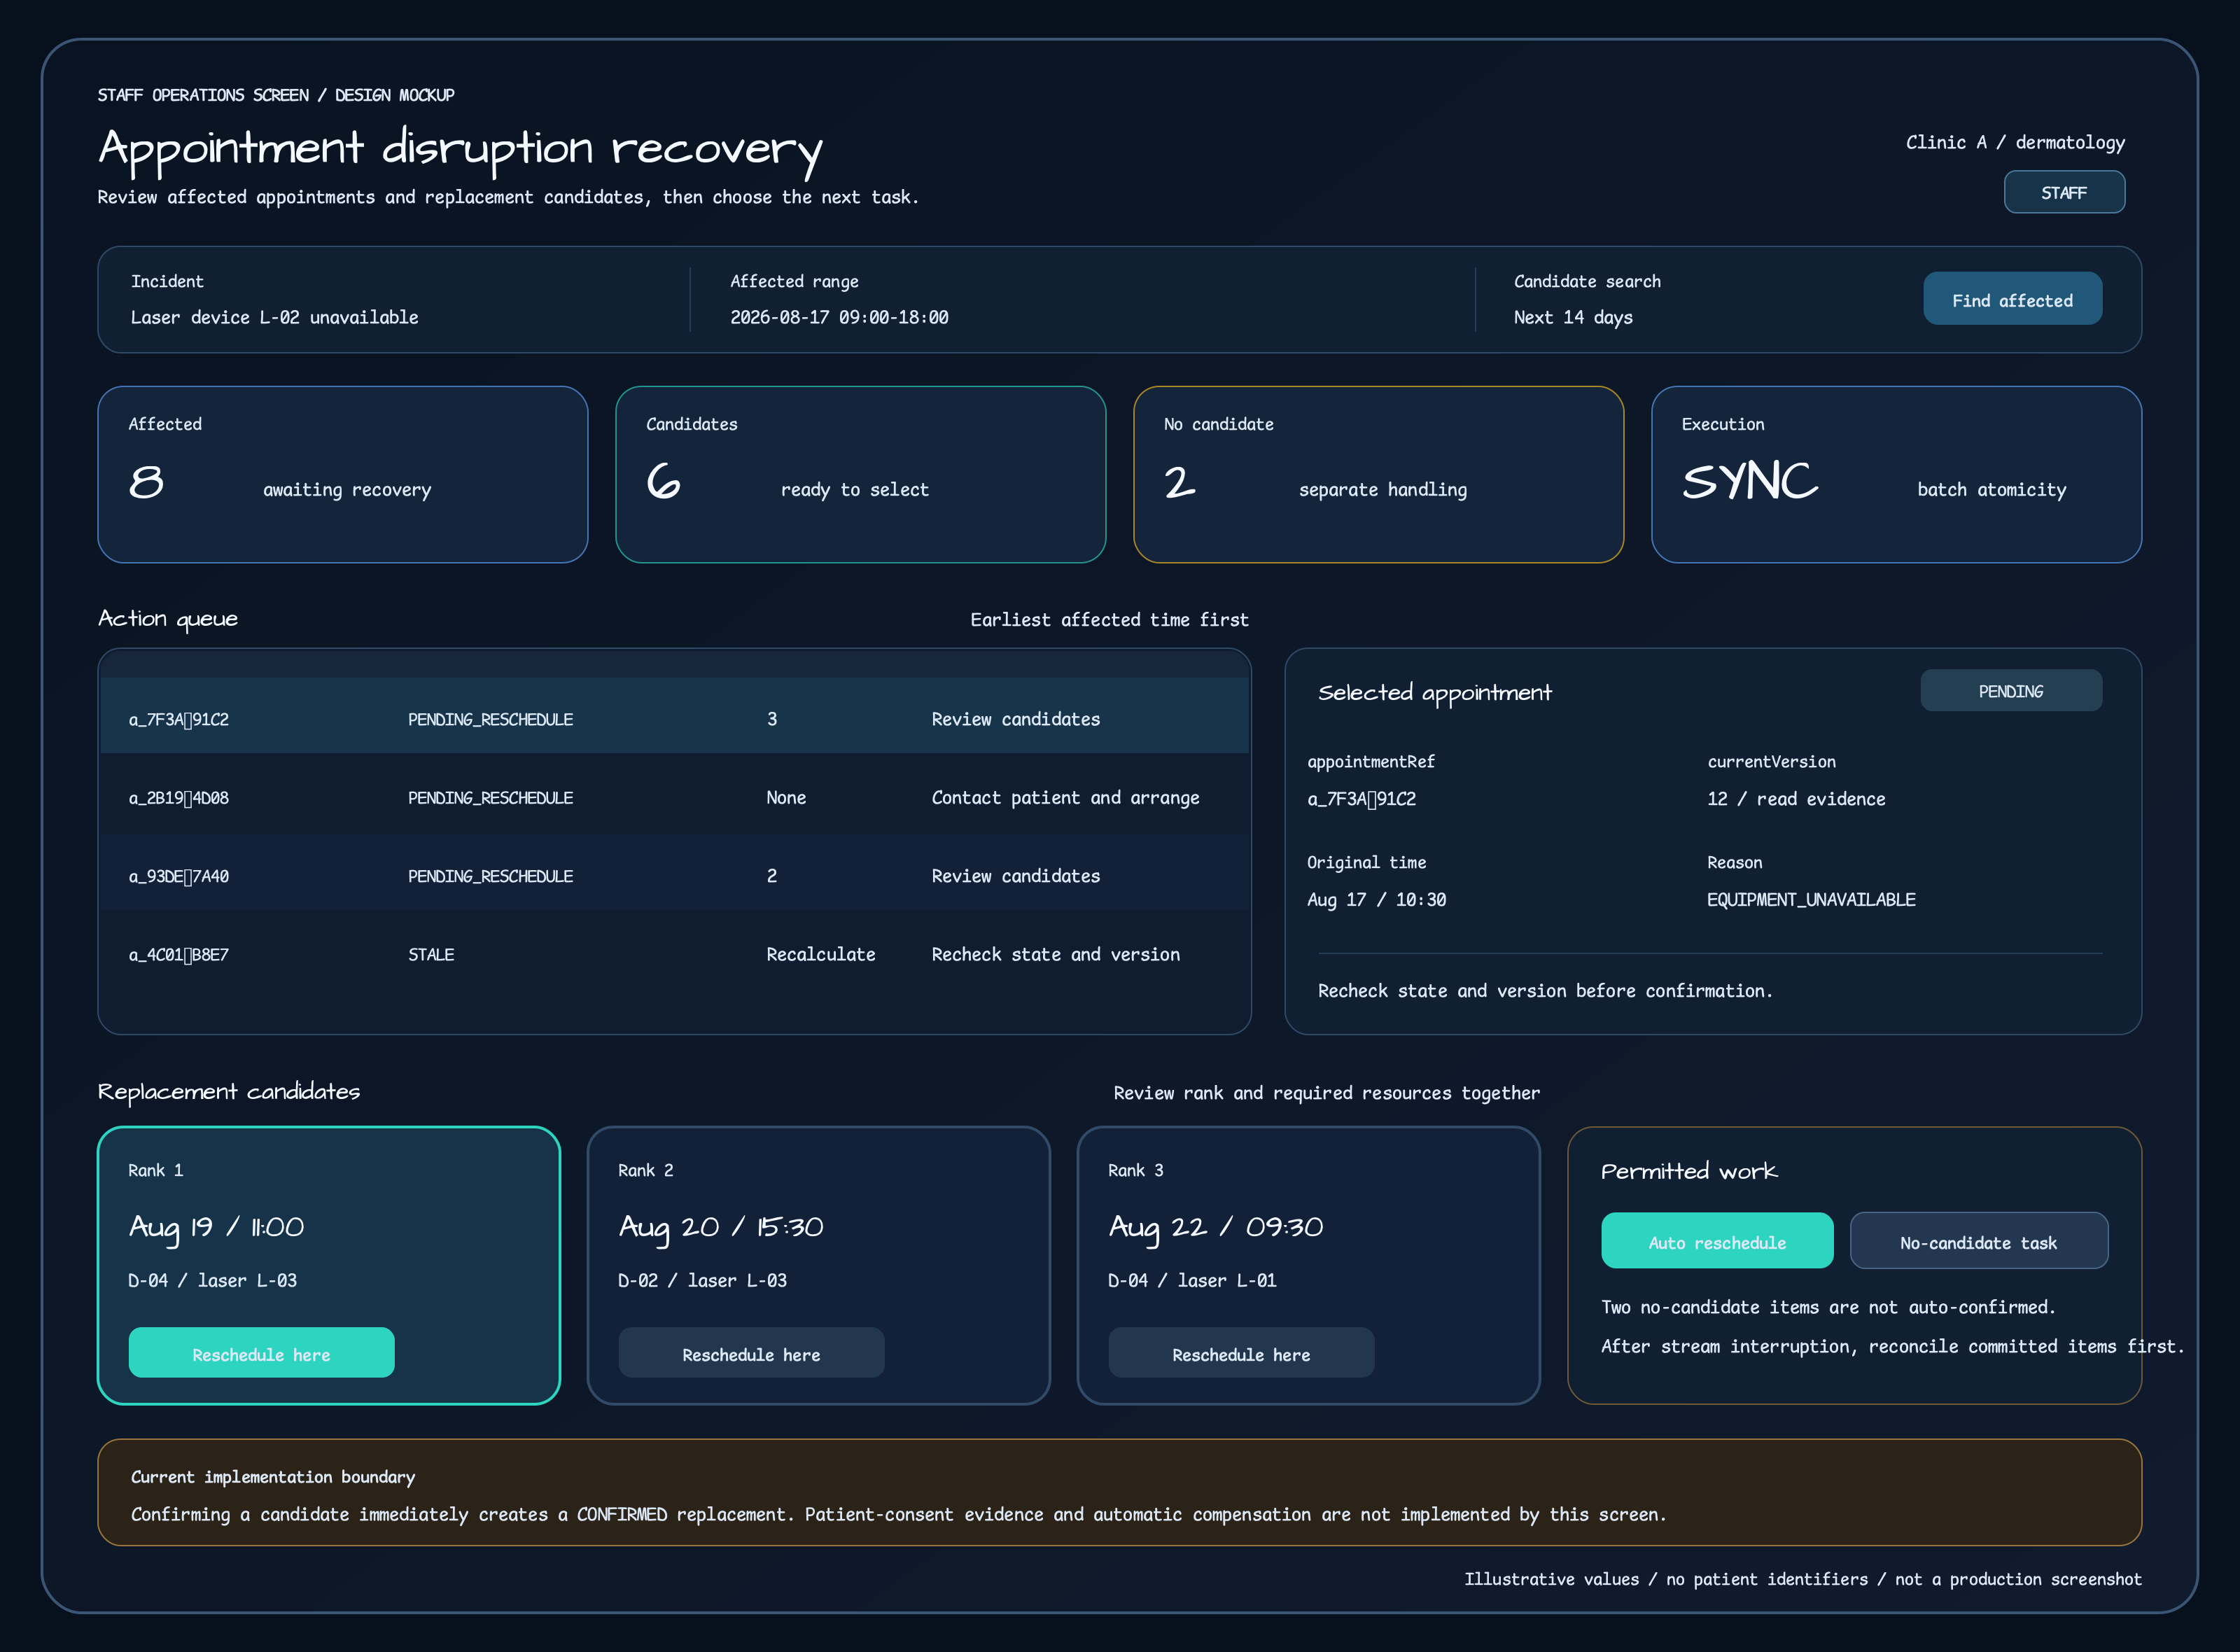Reschedule to Rank 2 Aug 20 slot

pyautogui.click(x=751, y=1353)
